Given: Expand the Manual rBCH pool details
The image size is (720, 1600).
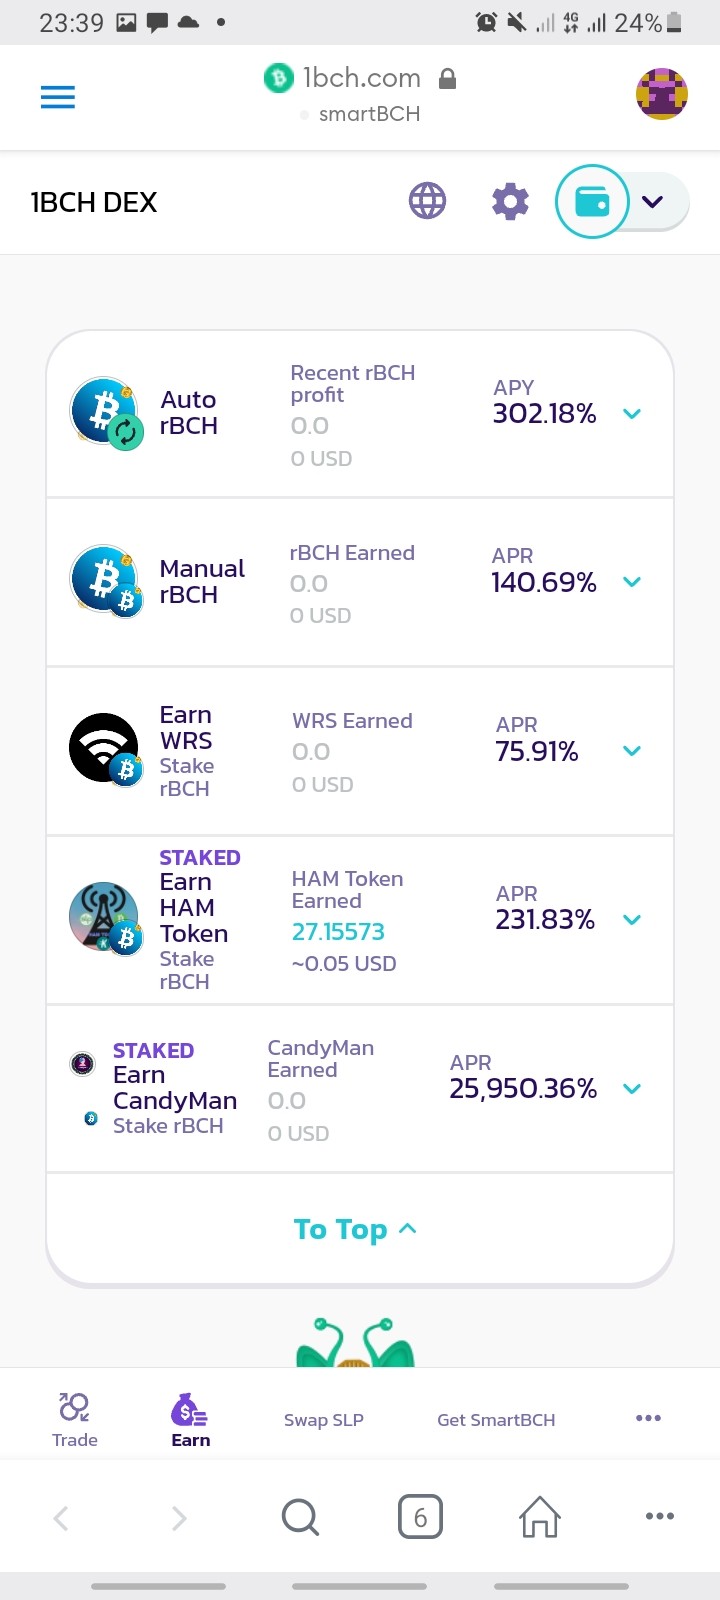Looking at the screenshot, I should 632,581.
